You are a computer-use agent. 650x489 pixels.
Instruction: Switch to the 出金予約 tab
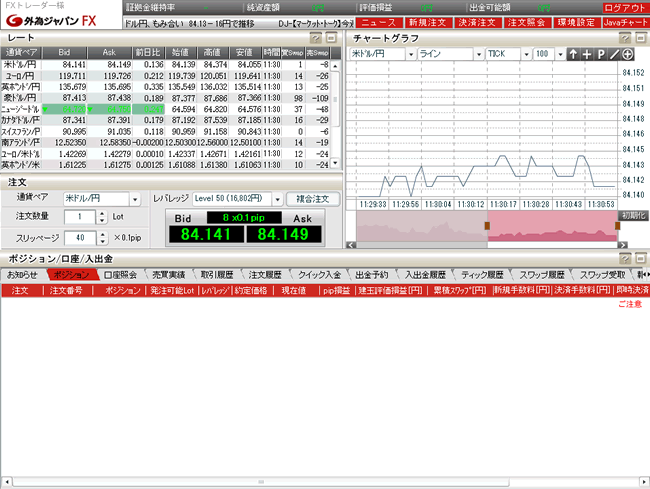[372, 274]
